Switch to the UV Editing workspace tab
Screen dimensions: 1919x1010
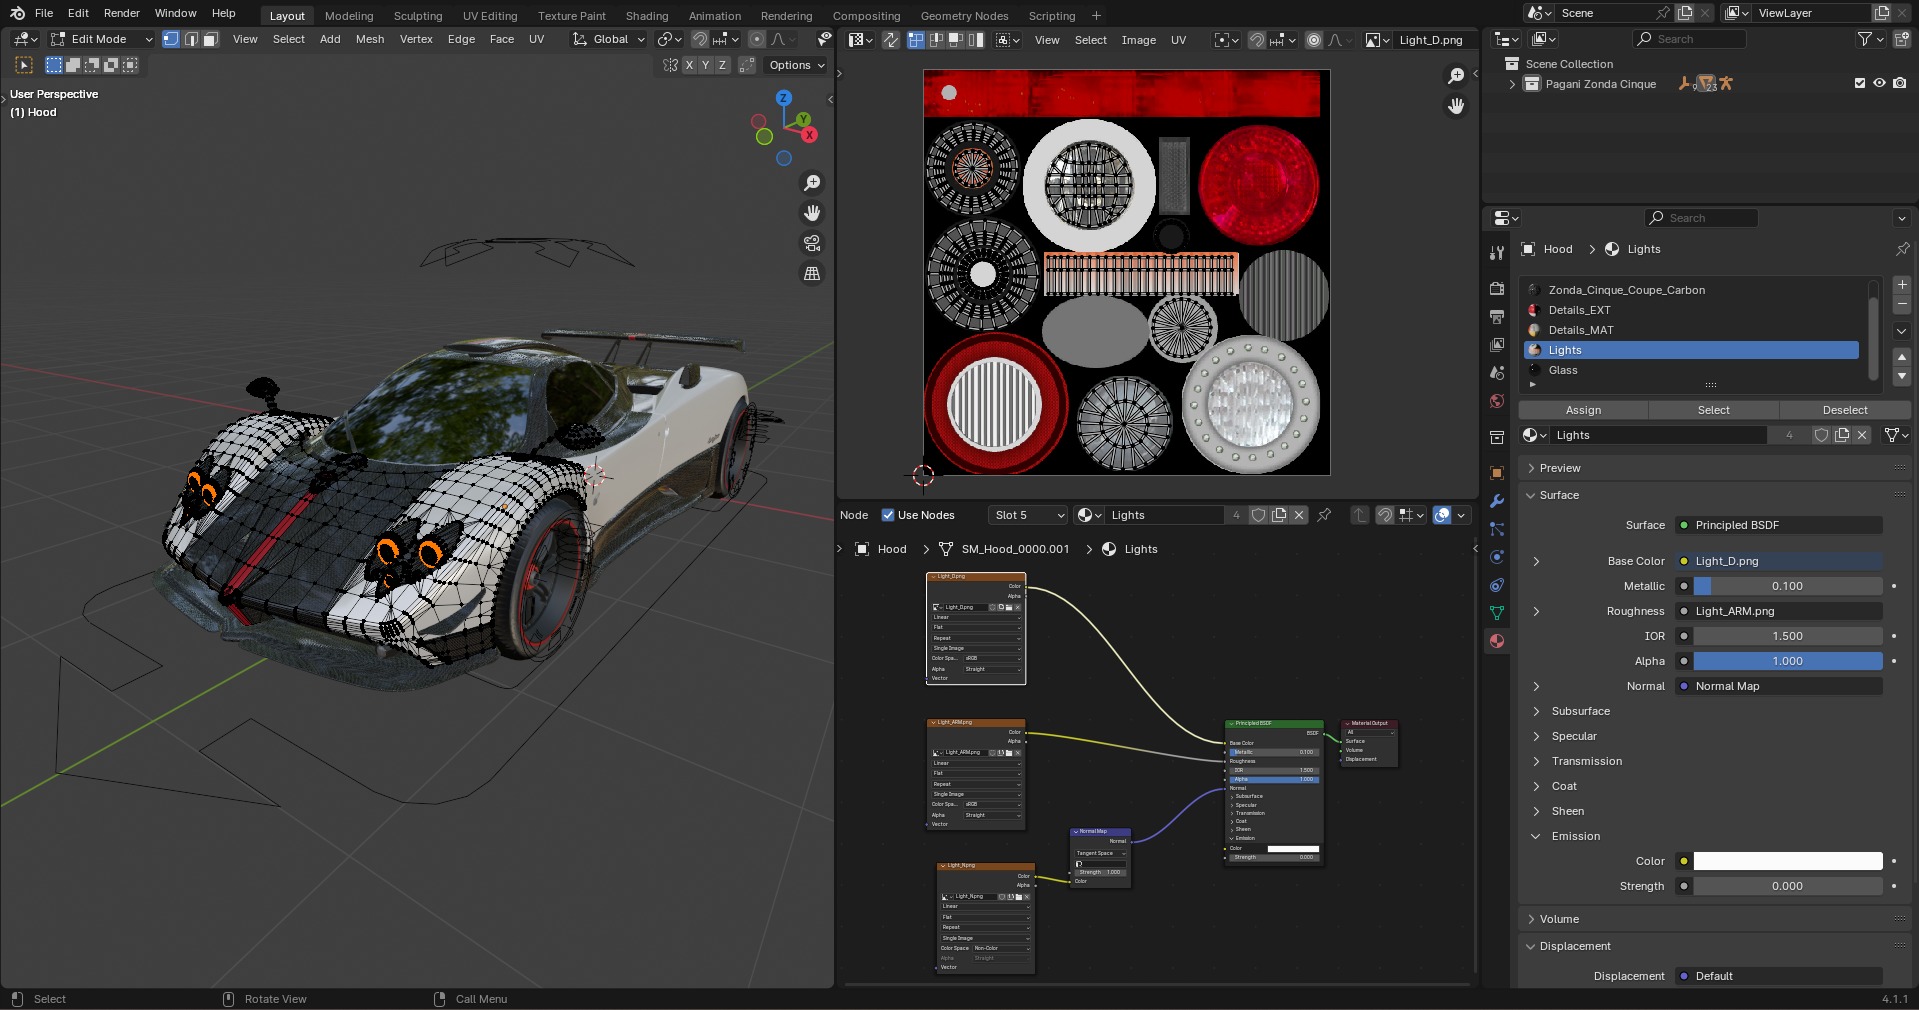coord(490,16)
